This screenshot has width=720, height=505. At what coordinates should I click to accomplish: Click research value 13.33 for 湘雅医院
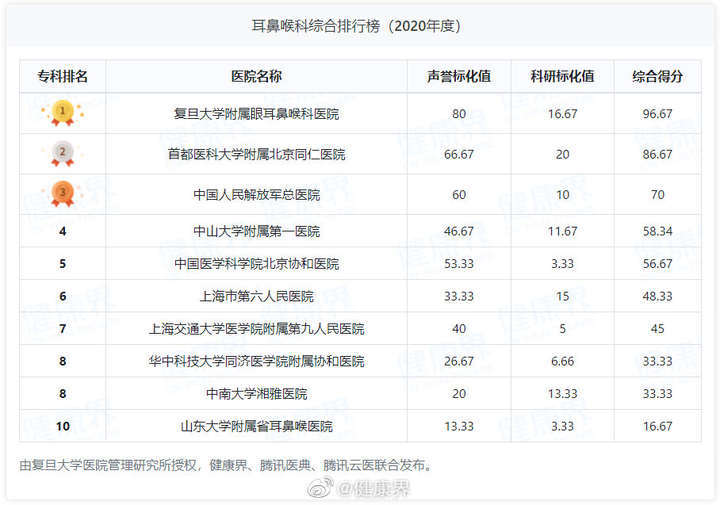click(562, 393)
